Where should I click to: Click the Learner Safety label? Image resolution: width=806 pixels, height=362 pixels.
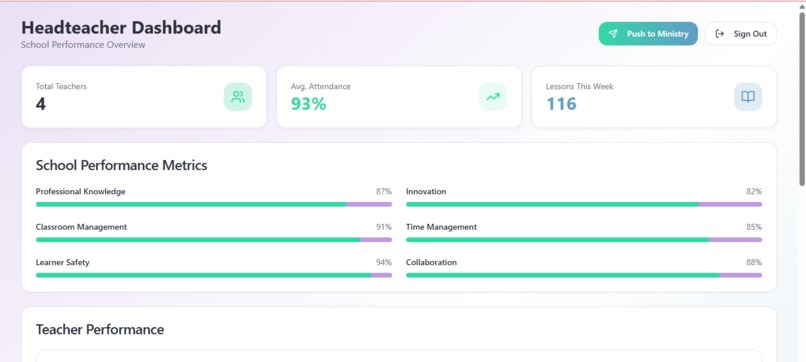[63, 262]
